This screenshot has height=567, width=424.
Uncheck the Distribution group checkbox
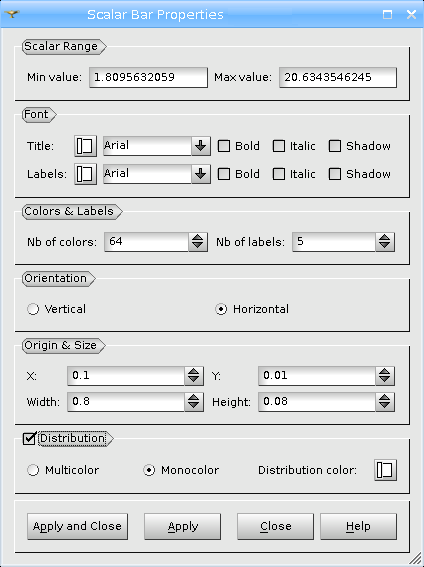pos(29,438)
